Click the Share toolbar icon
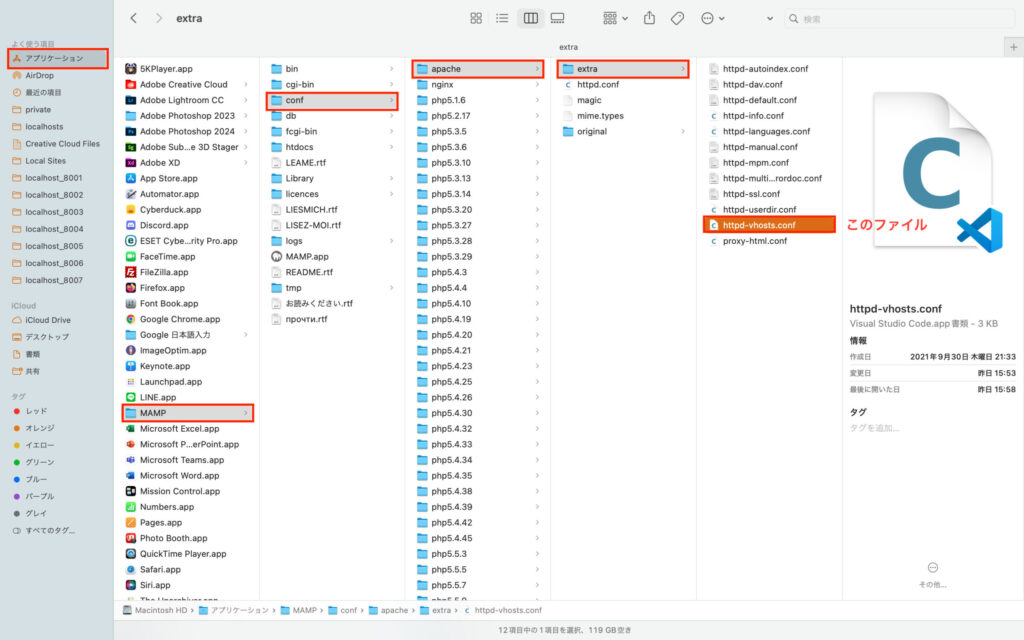The image size is (1024, 640). tap(649, 18)
